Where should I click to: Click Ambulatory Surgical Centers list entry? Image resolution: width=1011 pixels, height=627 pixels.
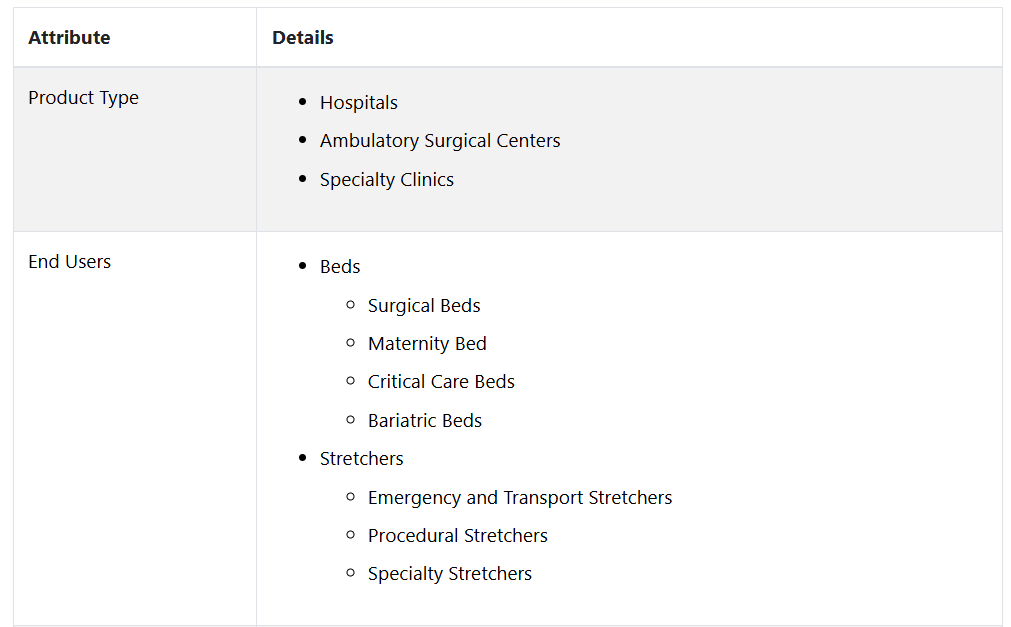point(440,141)
